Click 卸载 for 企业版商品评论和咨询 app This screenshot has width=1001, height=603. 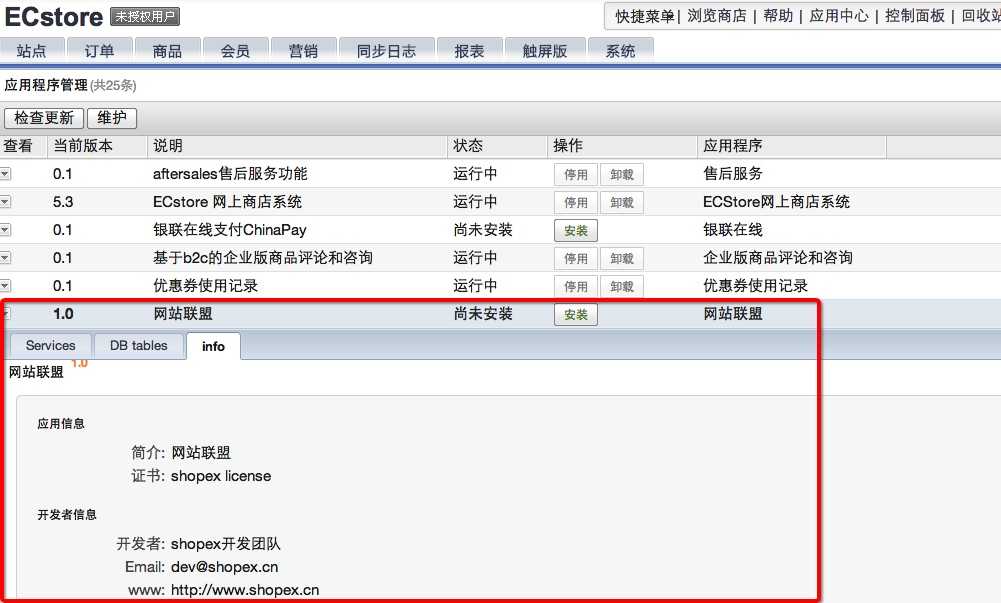[622, 258]
